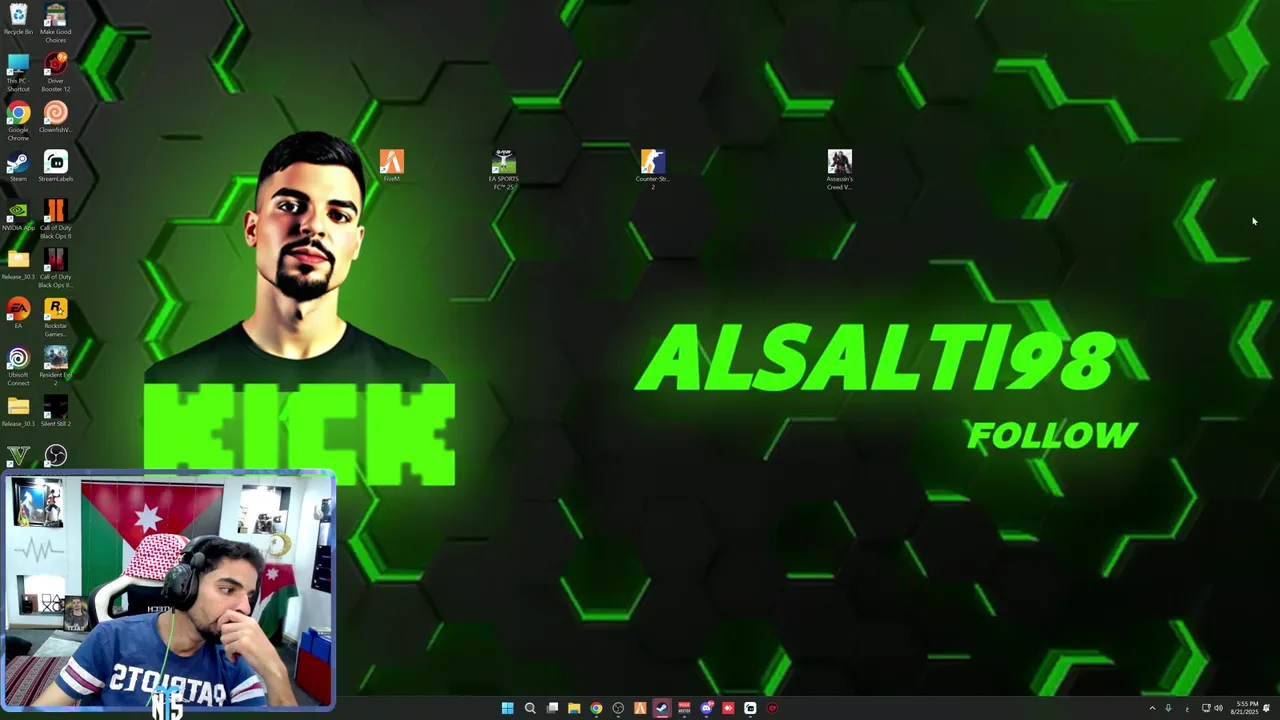Open FiveM from the taskbar

tap(640, 708)
